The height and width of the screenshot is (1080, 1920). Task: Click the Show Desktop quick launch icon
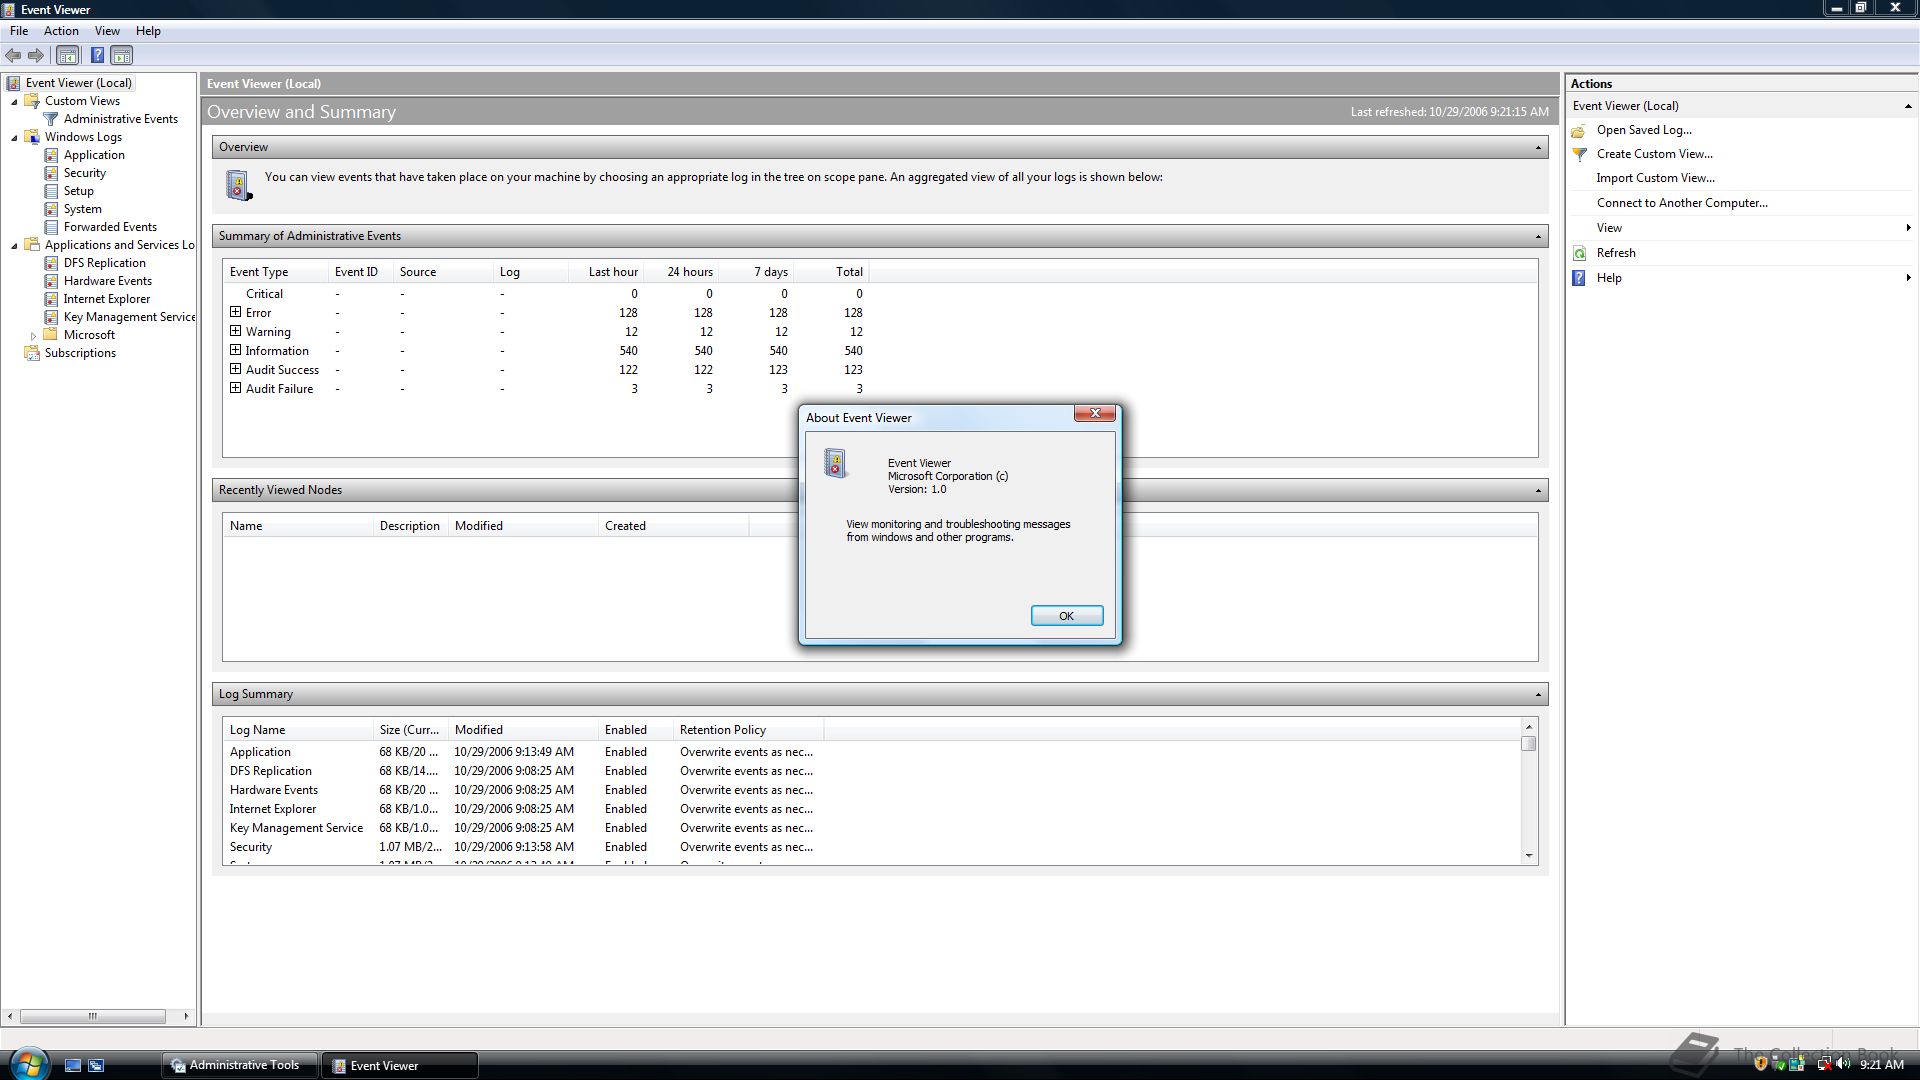coord(73,1065)
